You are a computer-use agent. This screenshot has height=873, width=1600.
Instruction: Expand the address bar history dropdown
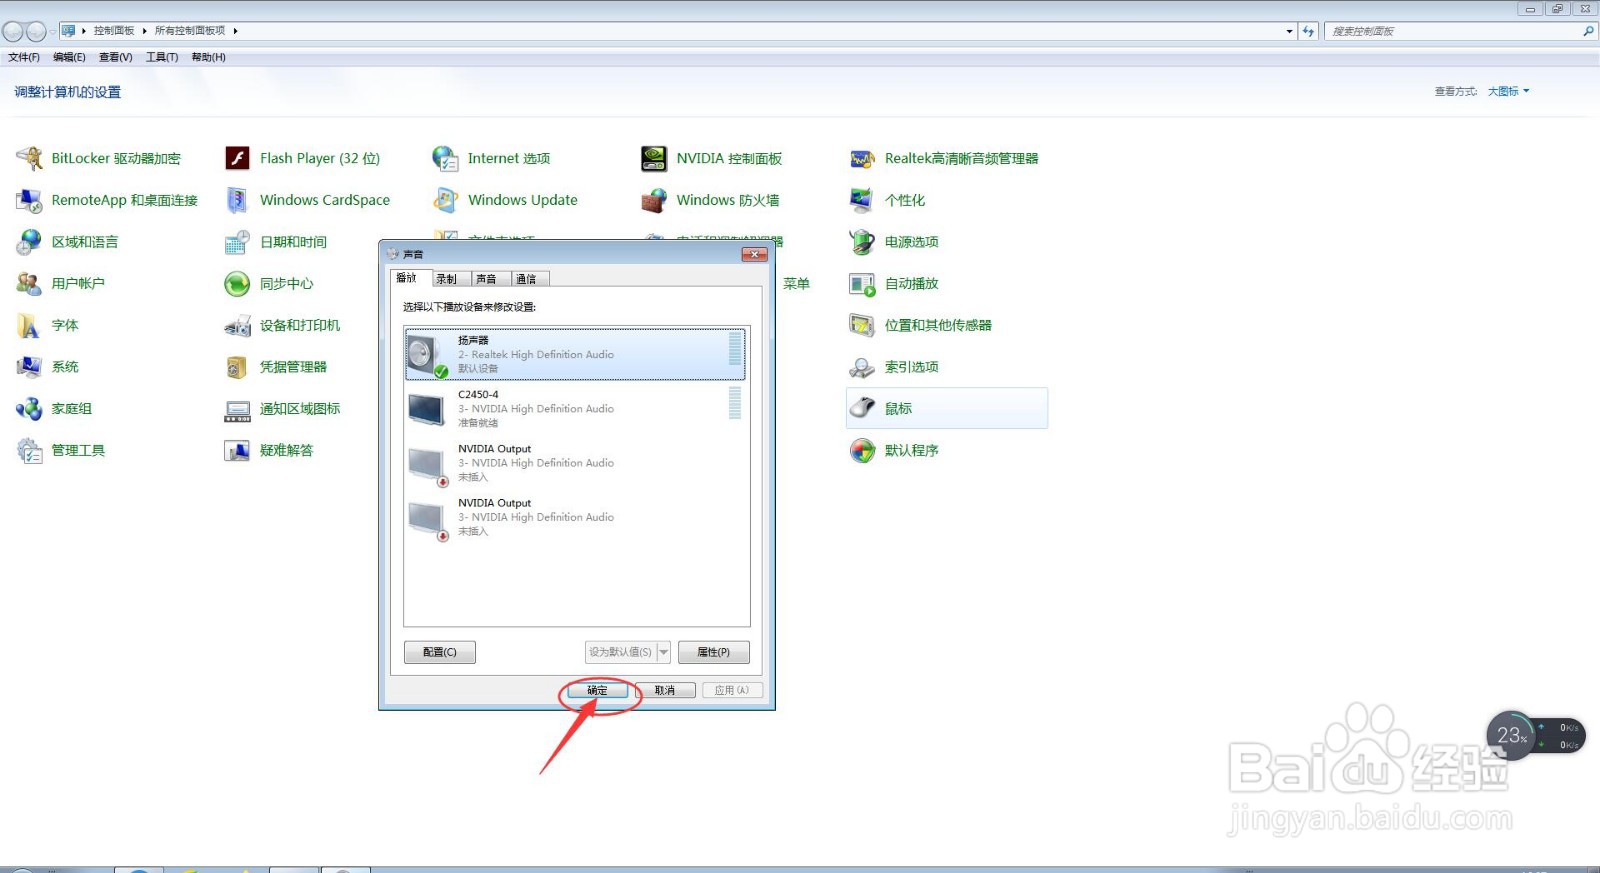coord(1289,31)
